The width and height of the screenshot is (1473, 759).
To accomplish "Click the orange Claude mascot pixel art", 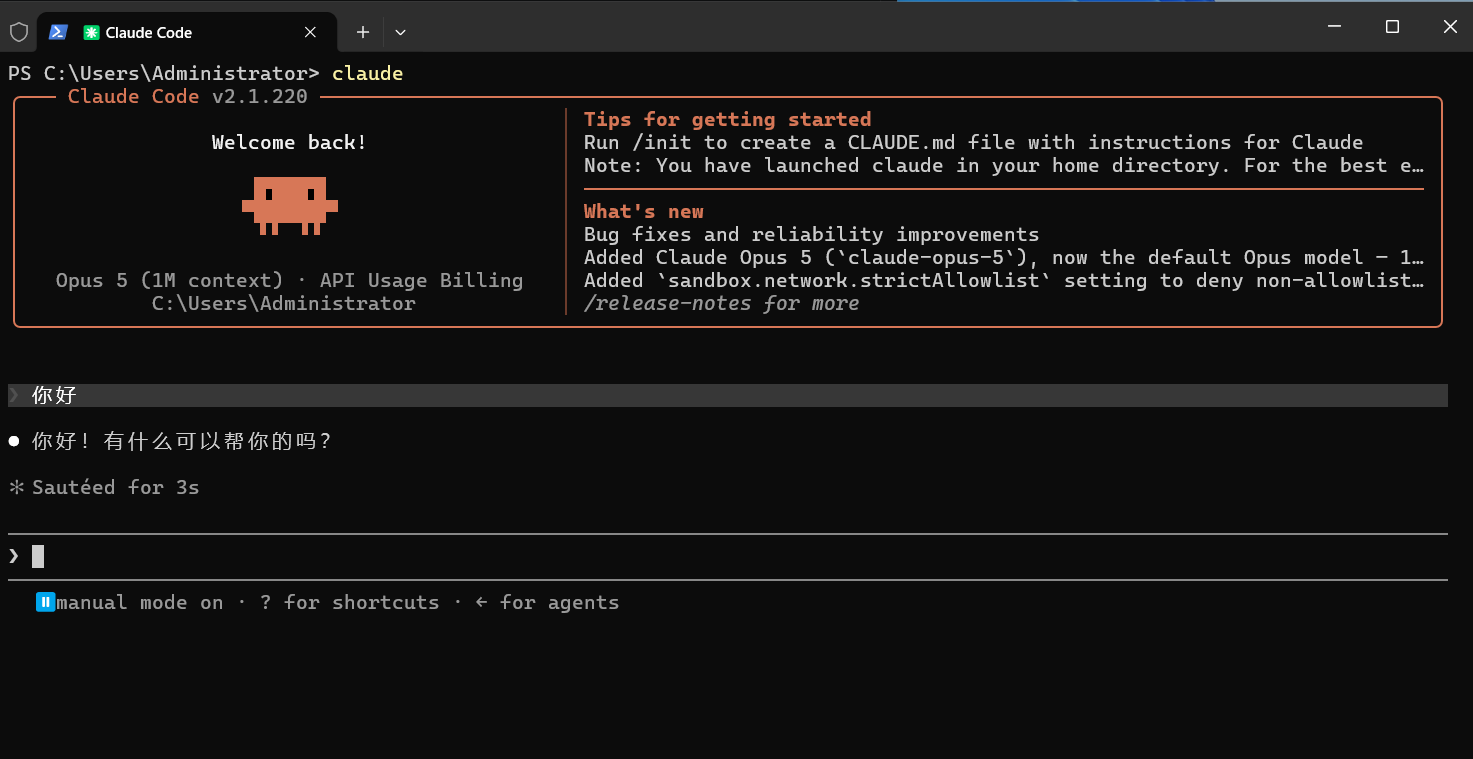I will (290, 206).
